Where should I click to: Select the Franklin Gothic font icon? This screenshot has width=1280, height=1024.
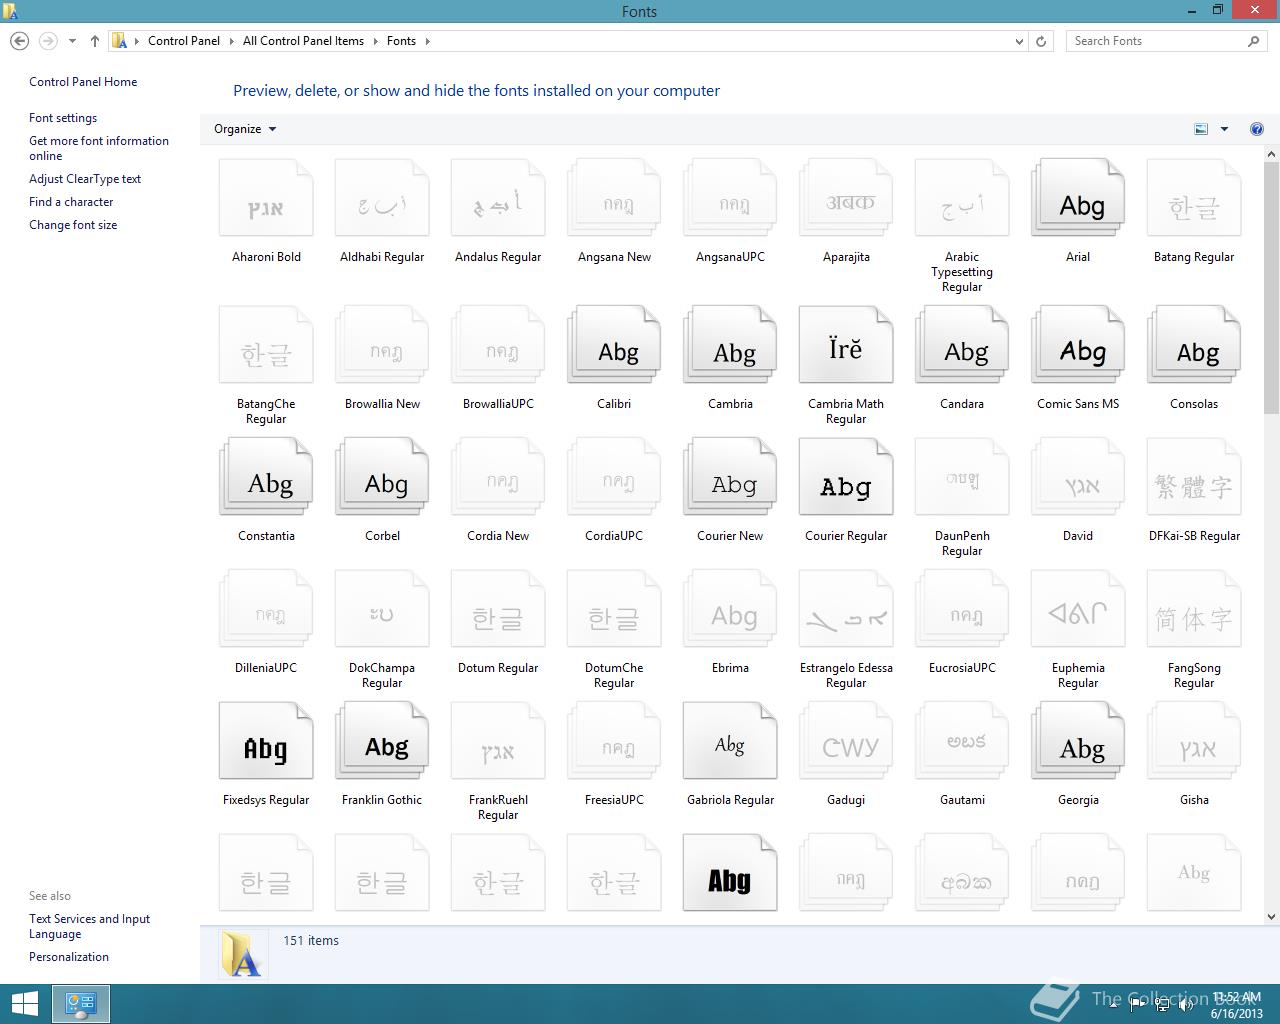(382, 741)
